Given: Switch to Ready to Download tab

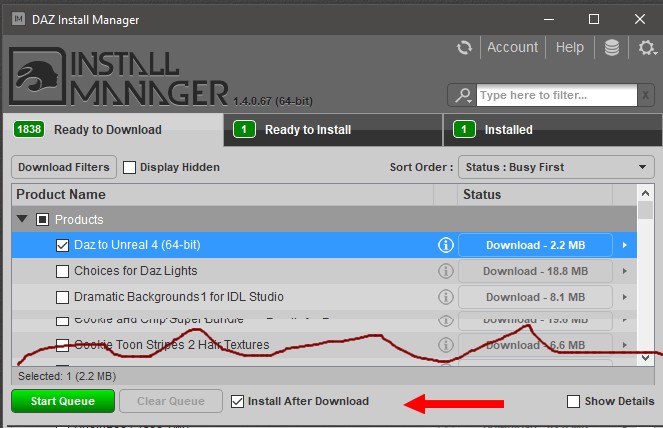Looking at the screenshot, I should pyautogui.click(x=113, y=130).
